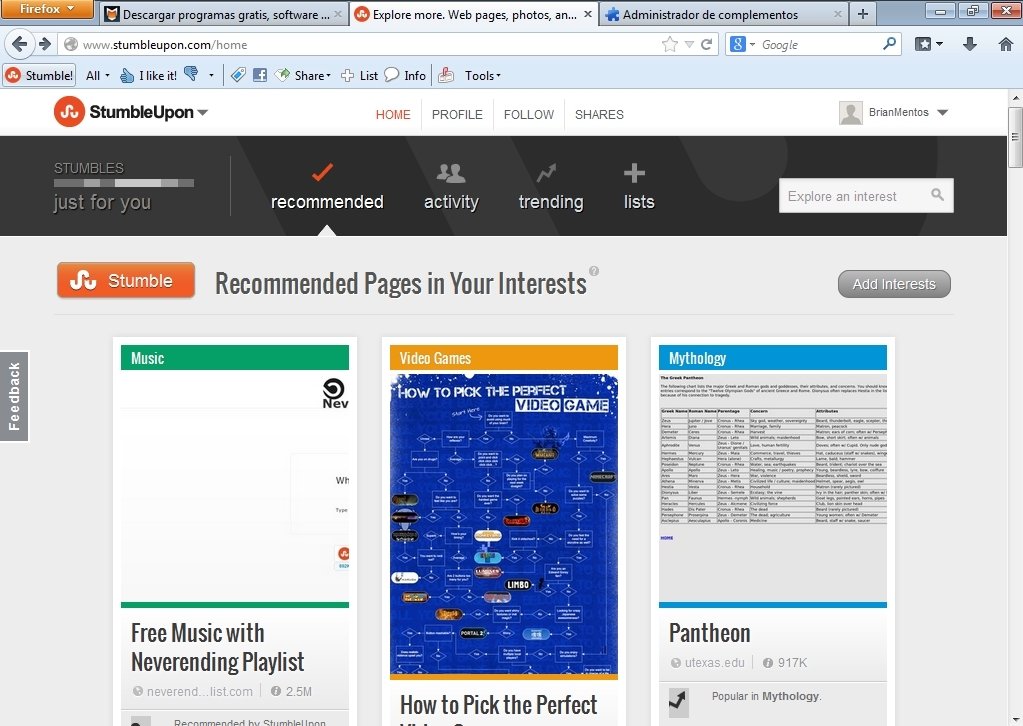Screen dimensions: 1023x726
Task: Click the Google search magnifier icon
Action: point(889,44)
